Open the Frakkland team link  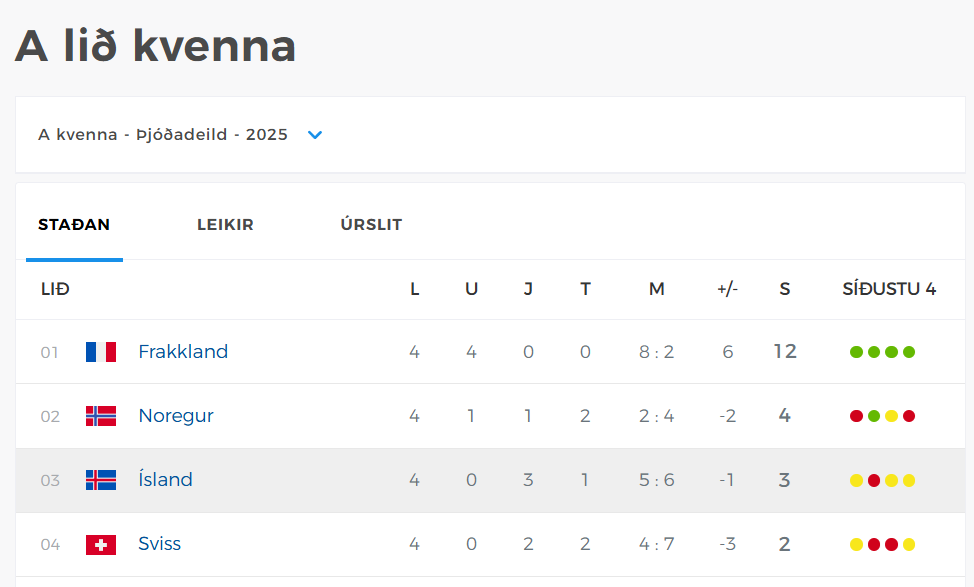(x=183, y=352)
